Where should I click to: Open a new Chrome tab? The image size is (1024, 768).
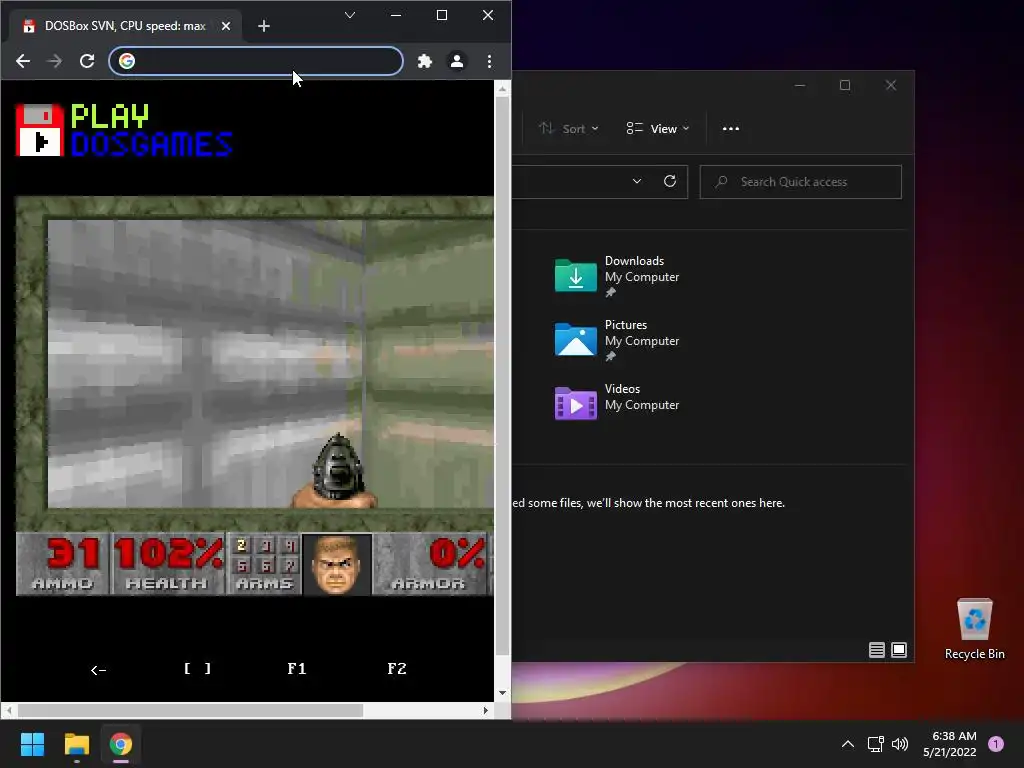(x=264, y=26)
